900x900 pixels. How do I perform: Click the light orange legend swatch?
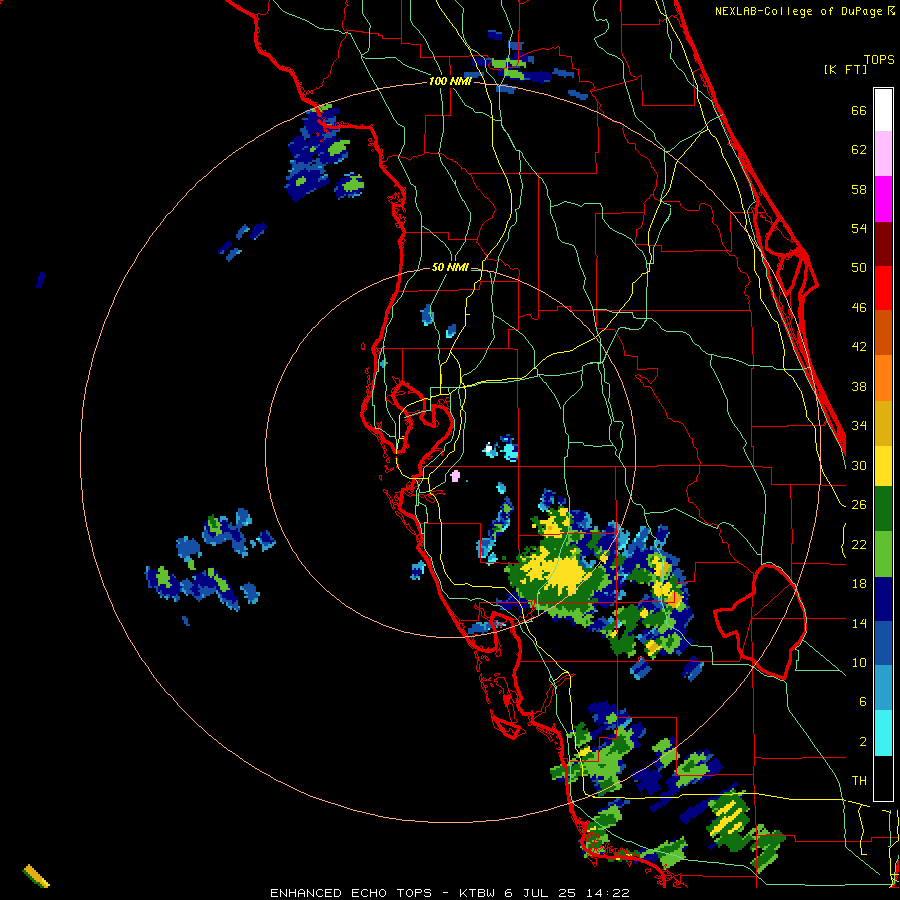pyautogui.click(x=883, y=378)
